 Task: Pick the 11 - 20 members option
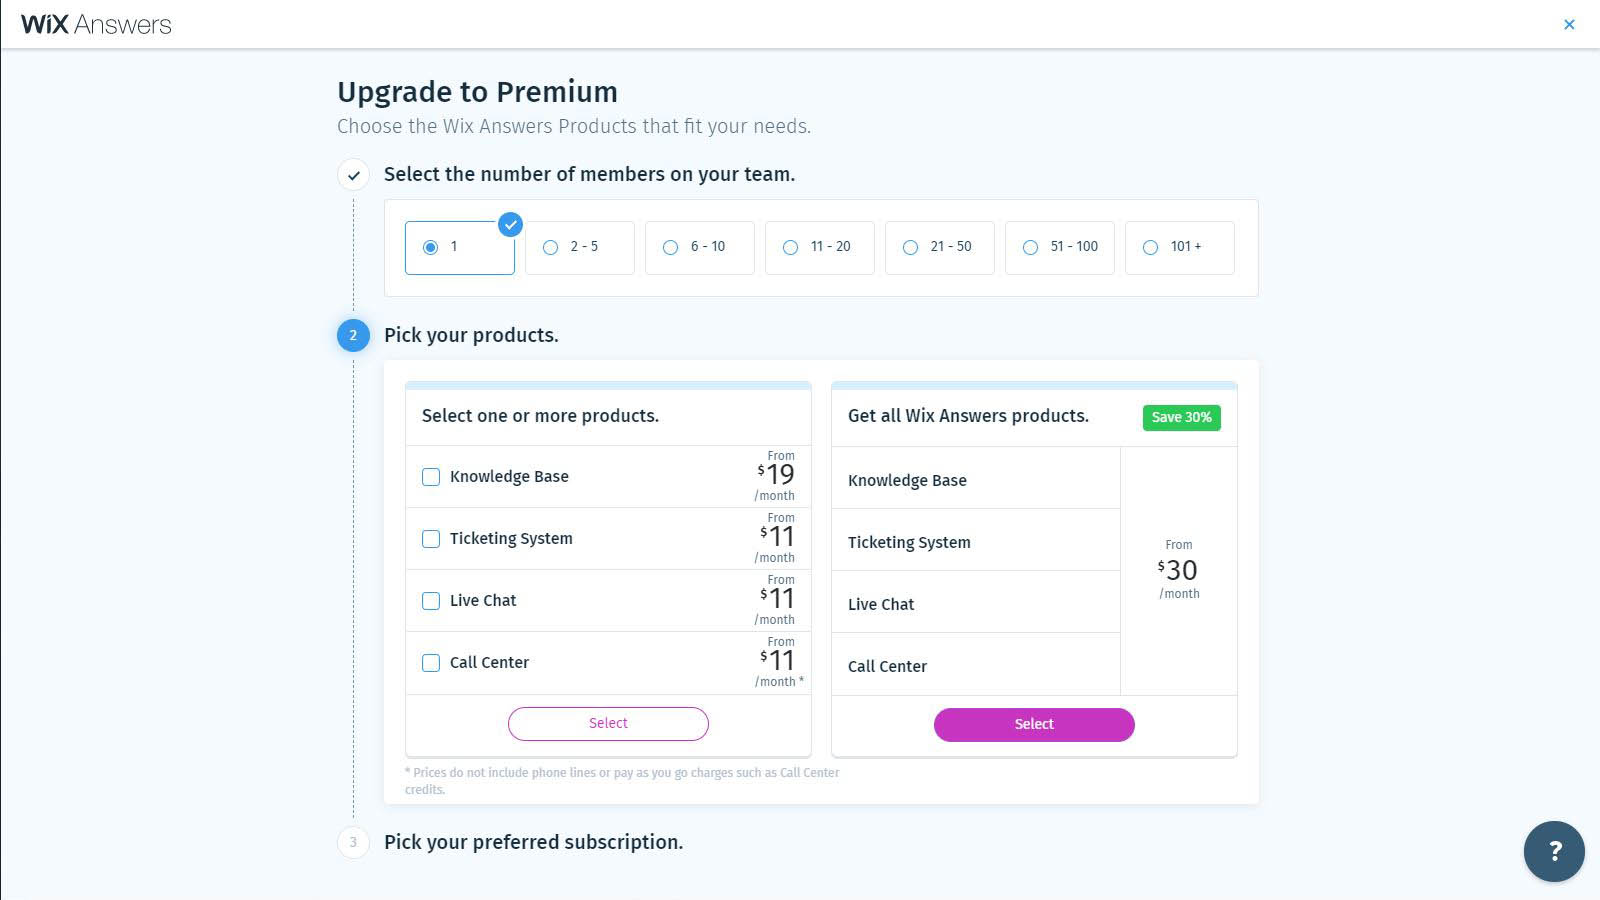click(x=819, y=247)
